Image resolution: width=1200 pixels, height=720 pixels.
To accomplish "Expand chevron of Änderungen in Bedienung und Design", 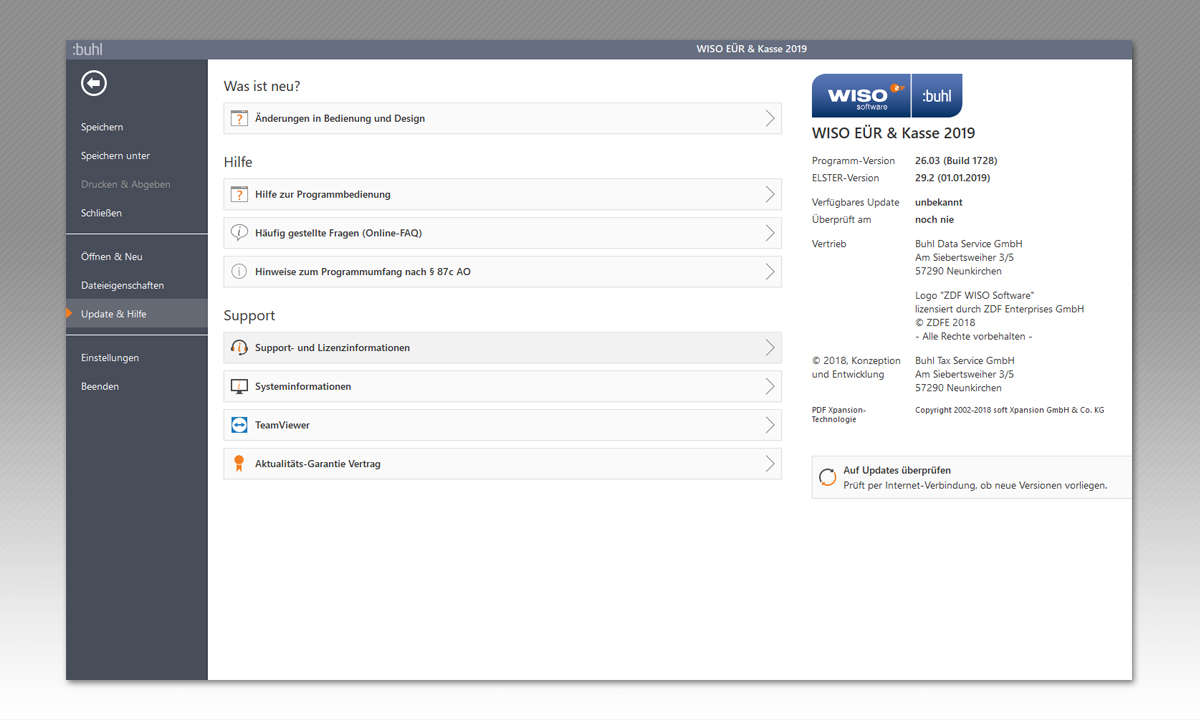I will tap(769, 118).
